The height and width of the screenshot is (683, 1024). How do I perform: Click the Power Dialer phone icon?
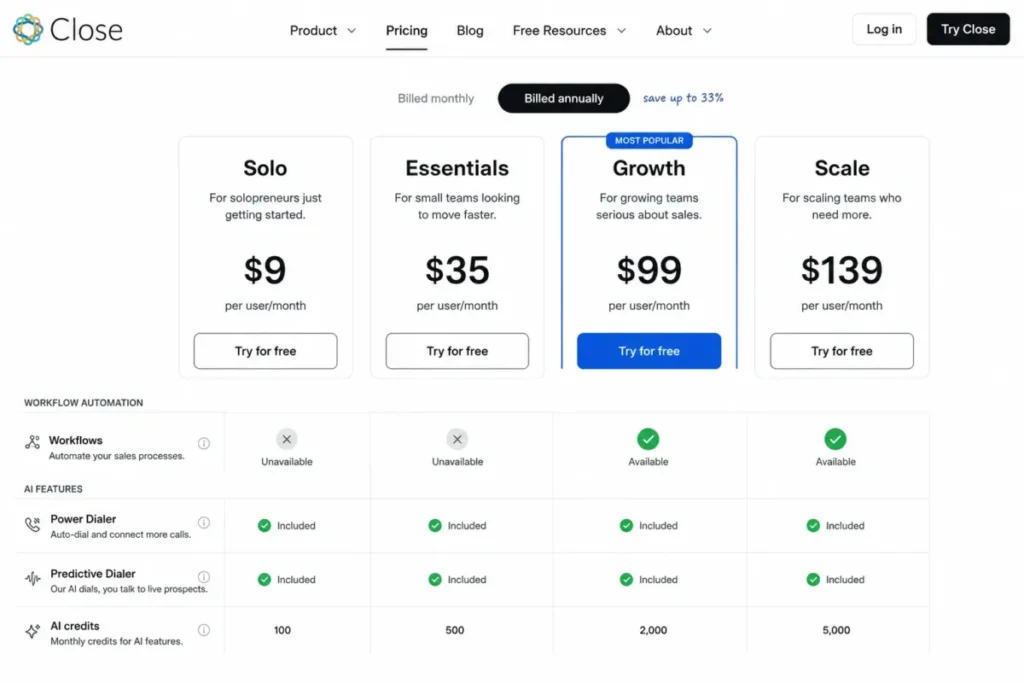pyautogui.click(x=33, y=524)
